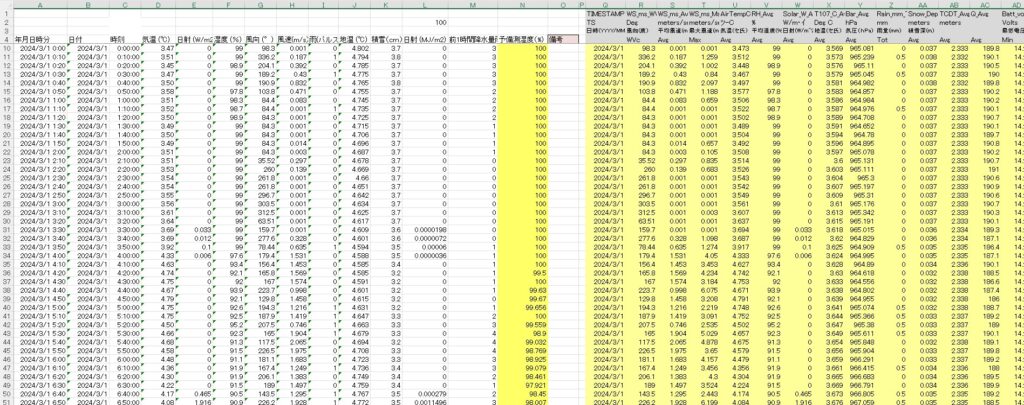The width and height of the screenshot is (1024, 405).
Task: Select the 気温 (℃) header cell
Action: click(x=159, y=39)
